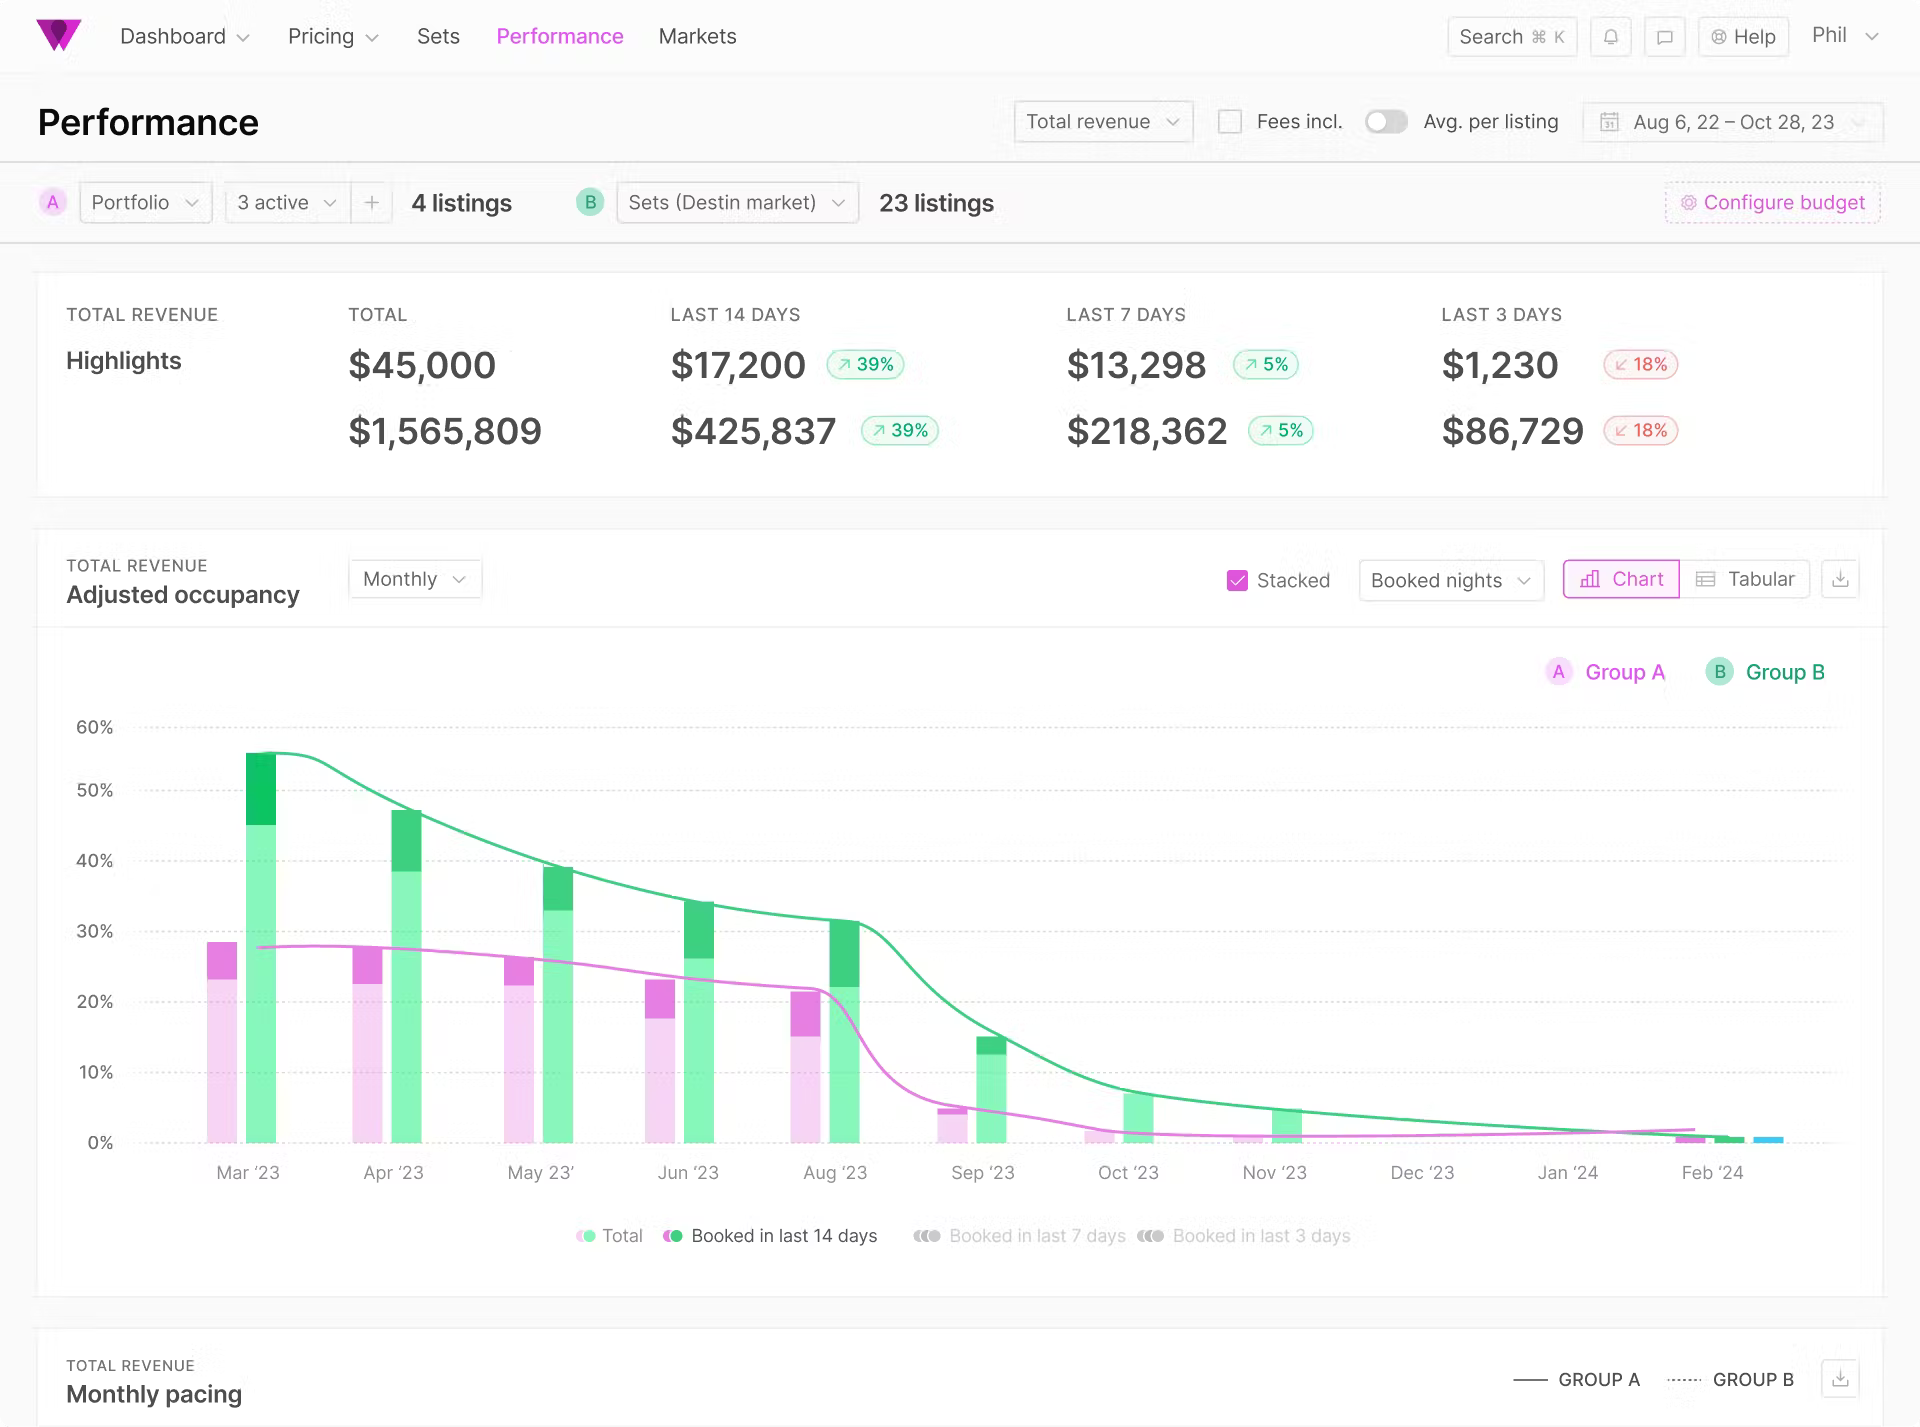
Task: Click Configure budget button
Action: (x=1775, y=202)
